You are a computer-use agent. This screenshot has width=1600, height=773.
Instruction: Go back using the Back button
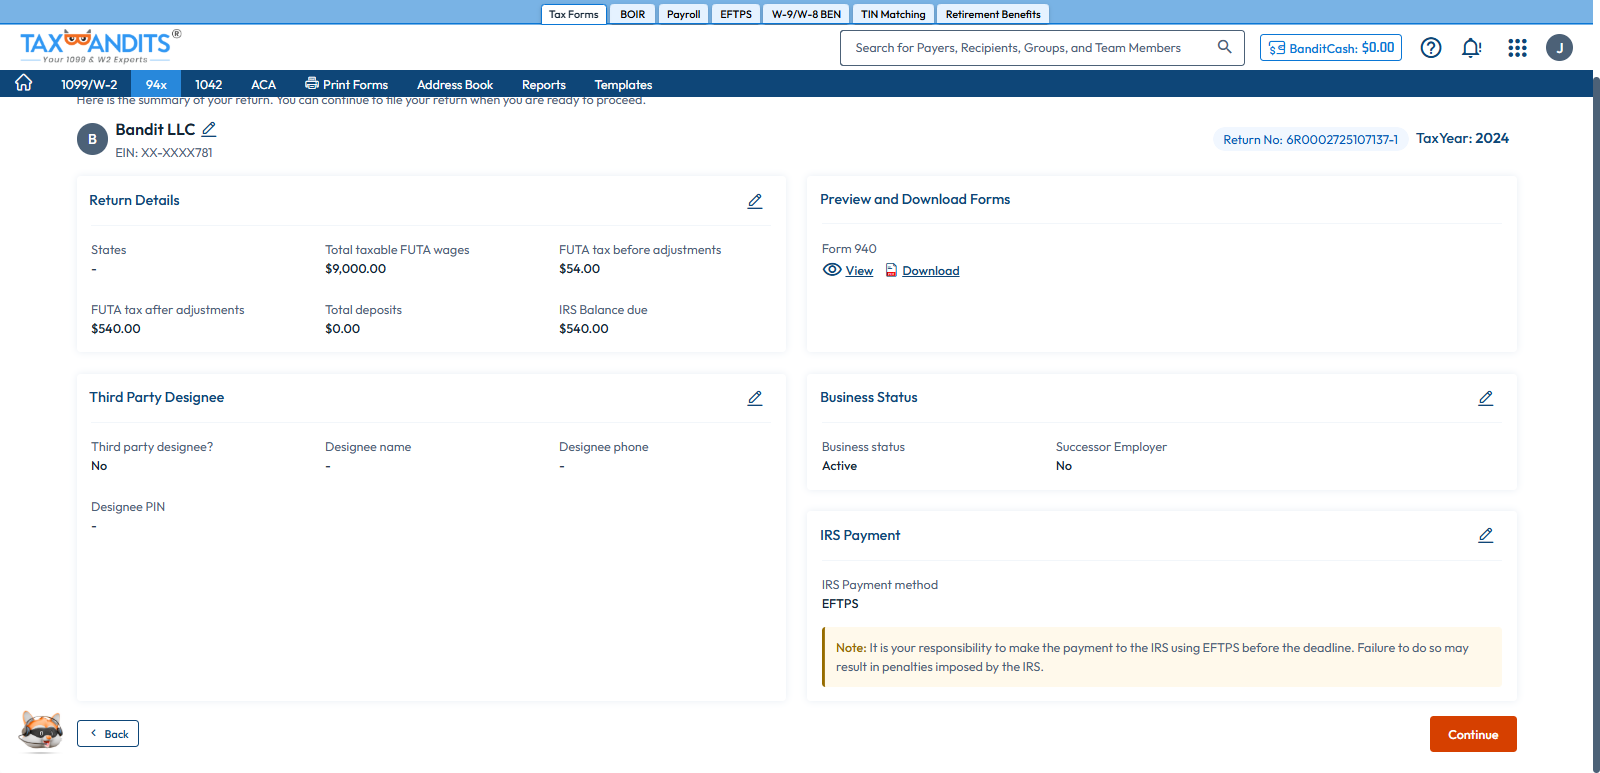[108, 734]
